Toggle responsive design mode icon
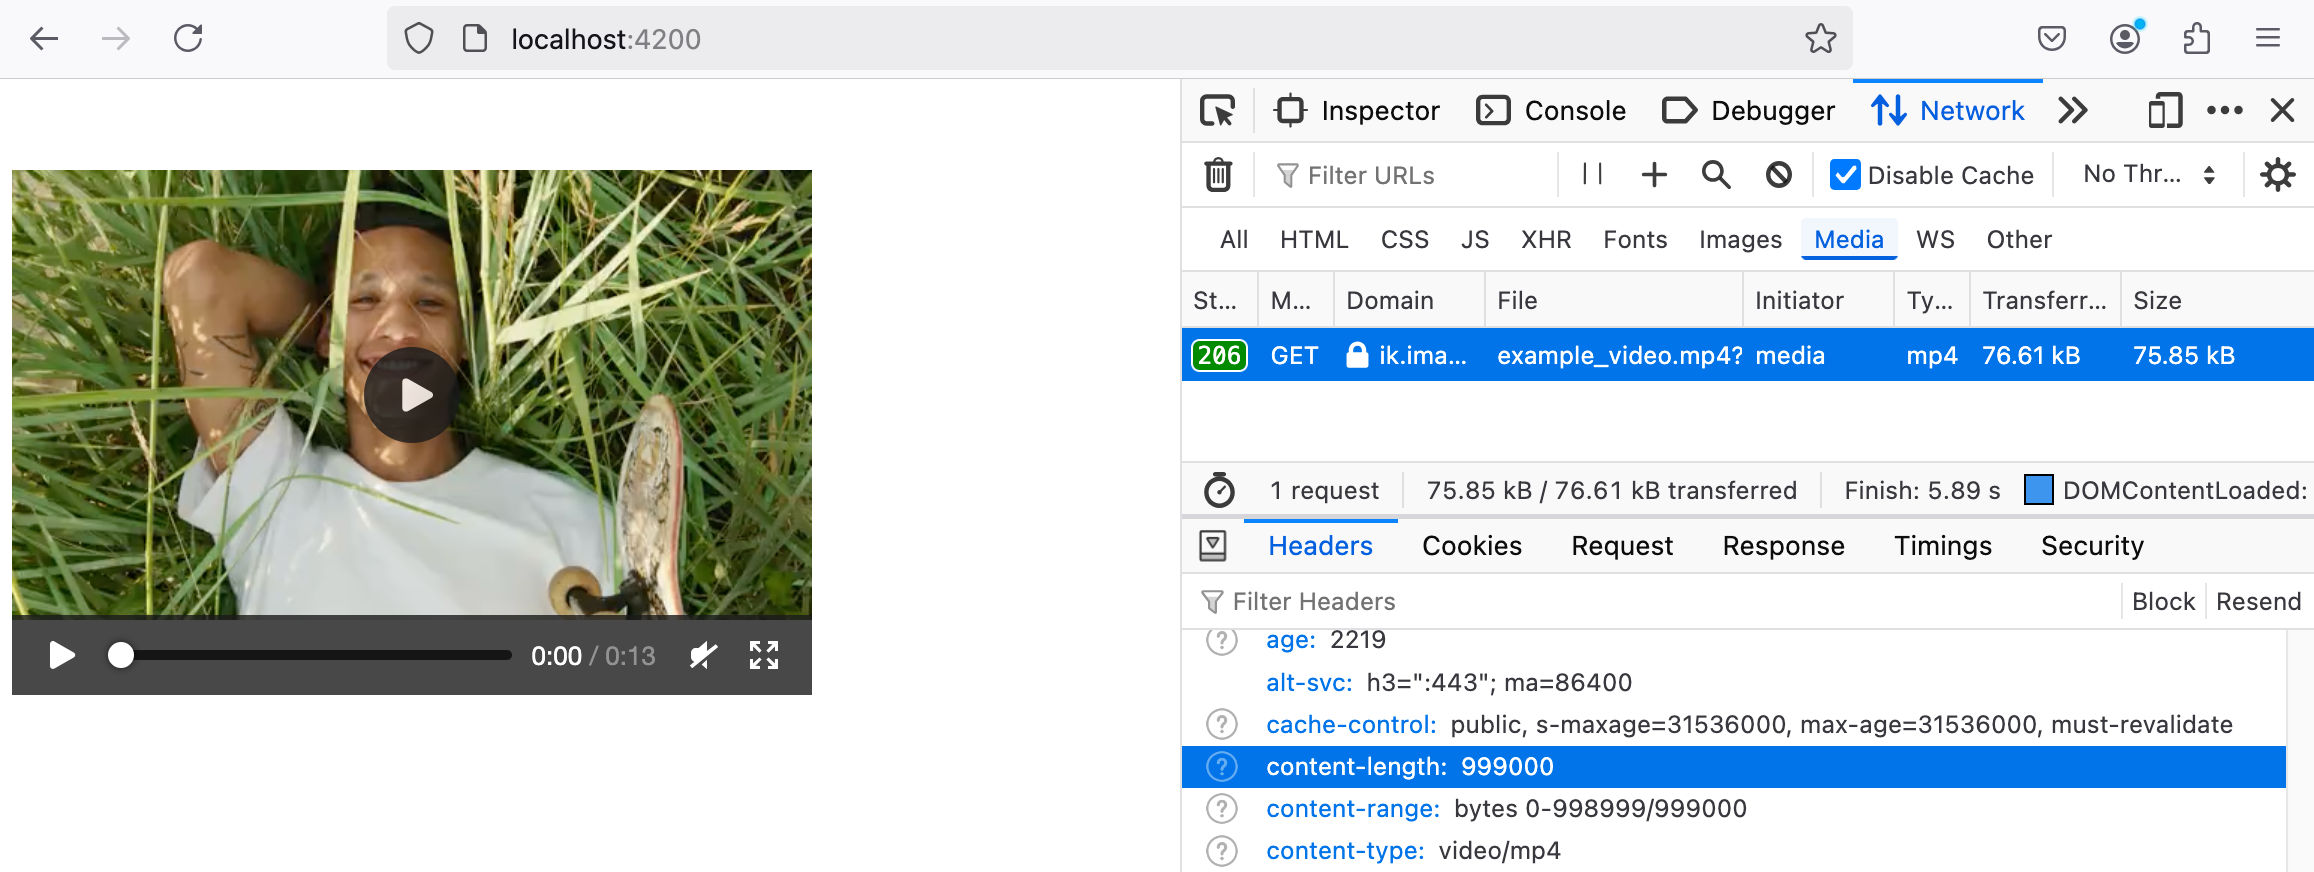This screenshot has height=872, width=2314. [x=2165, y=110]
